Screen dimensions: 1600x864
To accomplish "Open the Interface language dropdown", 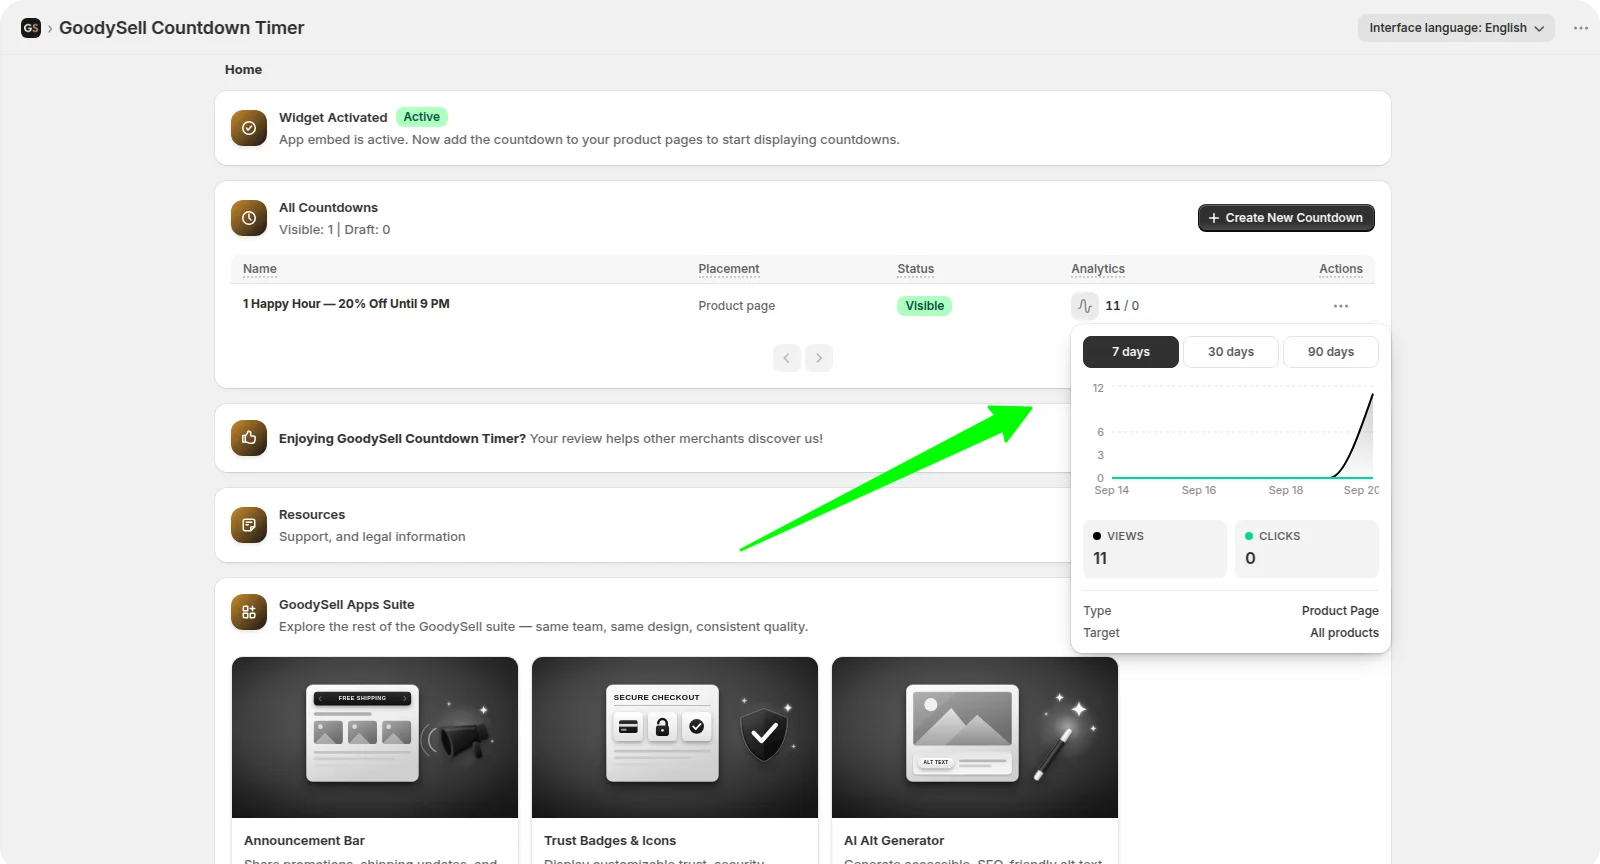I will click(x=1456, y=28).
